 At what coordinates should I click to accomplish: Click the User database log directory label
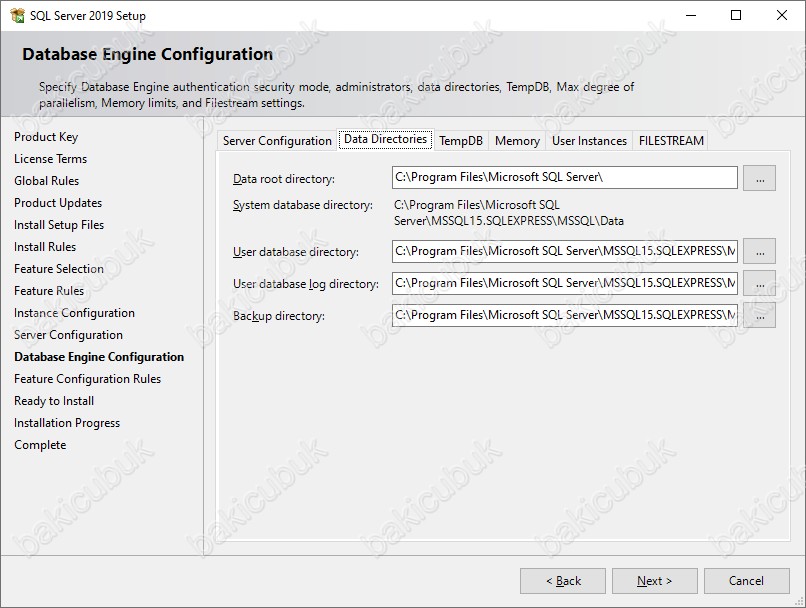coord(306,284)
